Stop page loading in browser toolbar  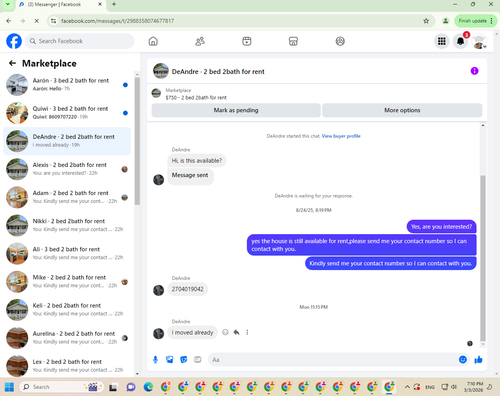coord(37,21)
